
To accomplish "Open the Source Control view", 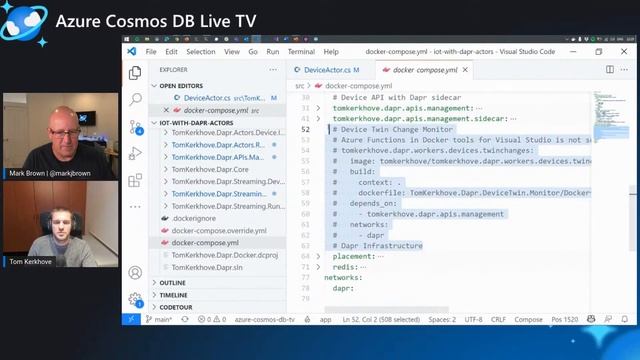I will [x=136, y=127].
